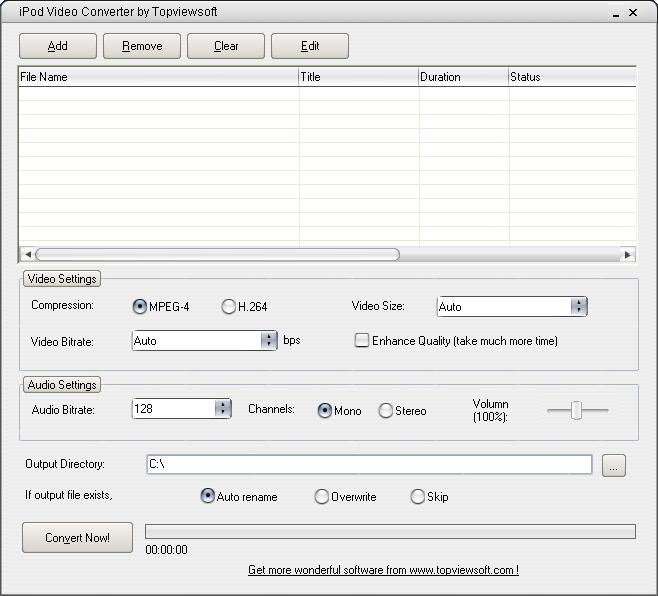Click the Volumn slider handle

click(577, 410)
